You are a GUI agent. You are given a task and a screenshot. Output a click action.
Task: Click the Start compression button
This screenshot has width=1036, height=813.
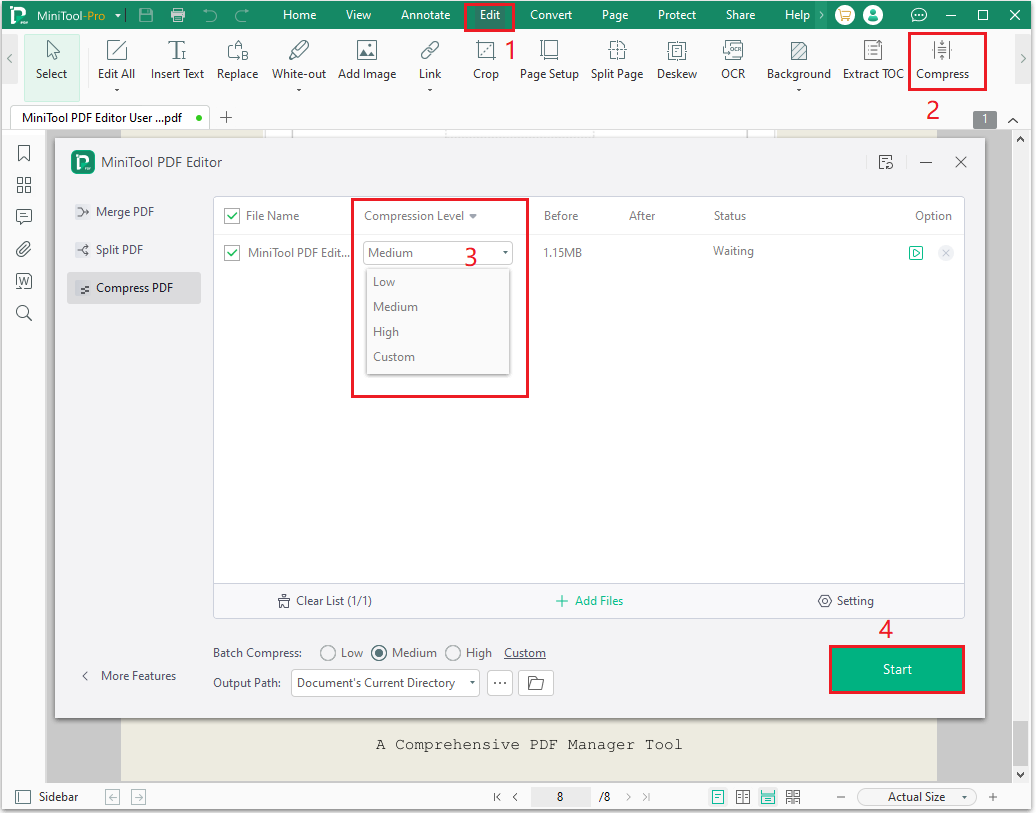pos(896,669)
